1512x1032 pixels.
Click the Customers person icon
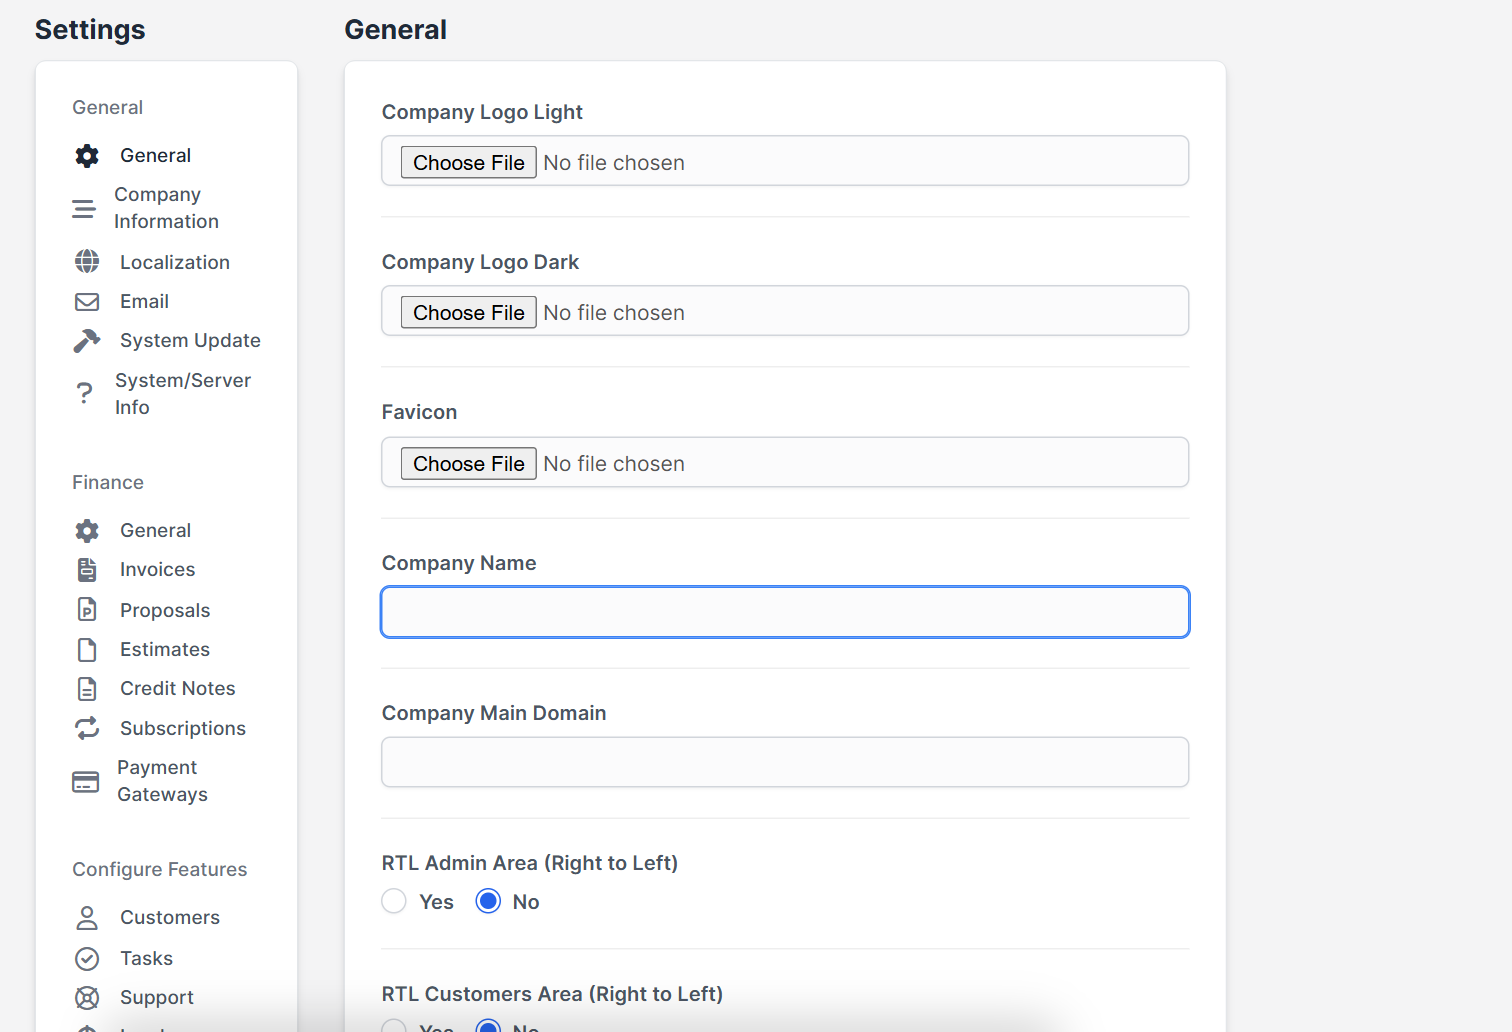coord(87,917)
